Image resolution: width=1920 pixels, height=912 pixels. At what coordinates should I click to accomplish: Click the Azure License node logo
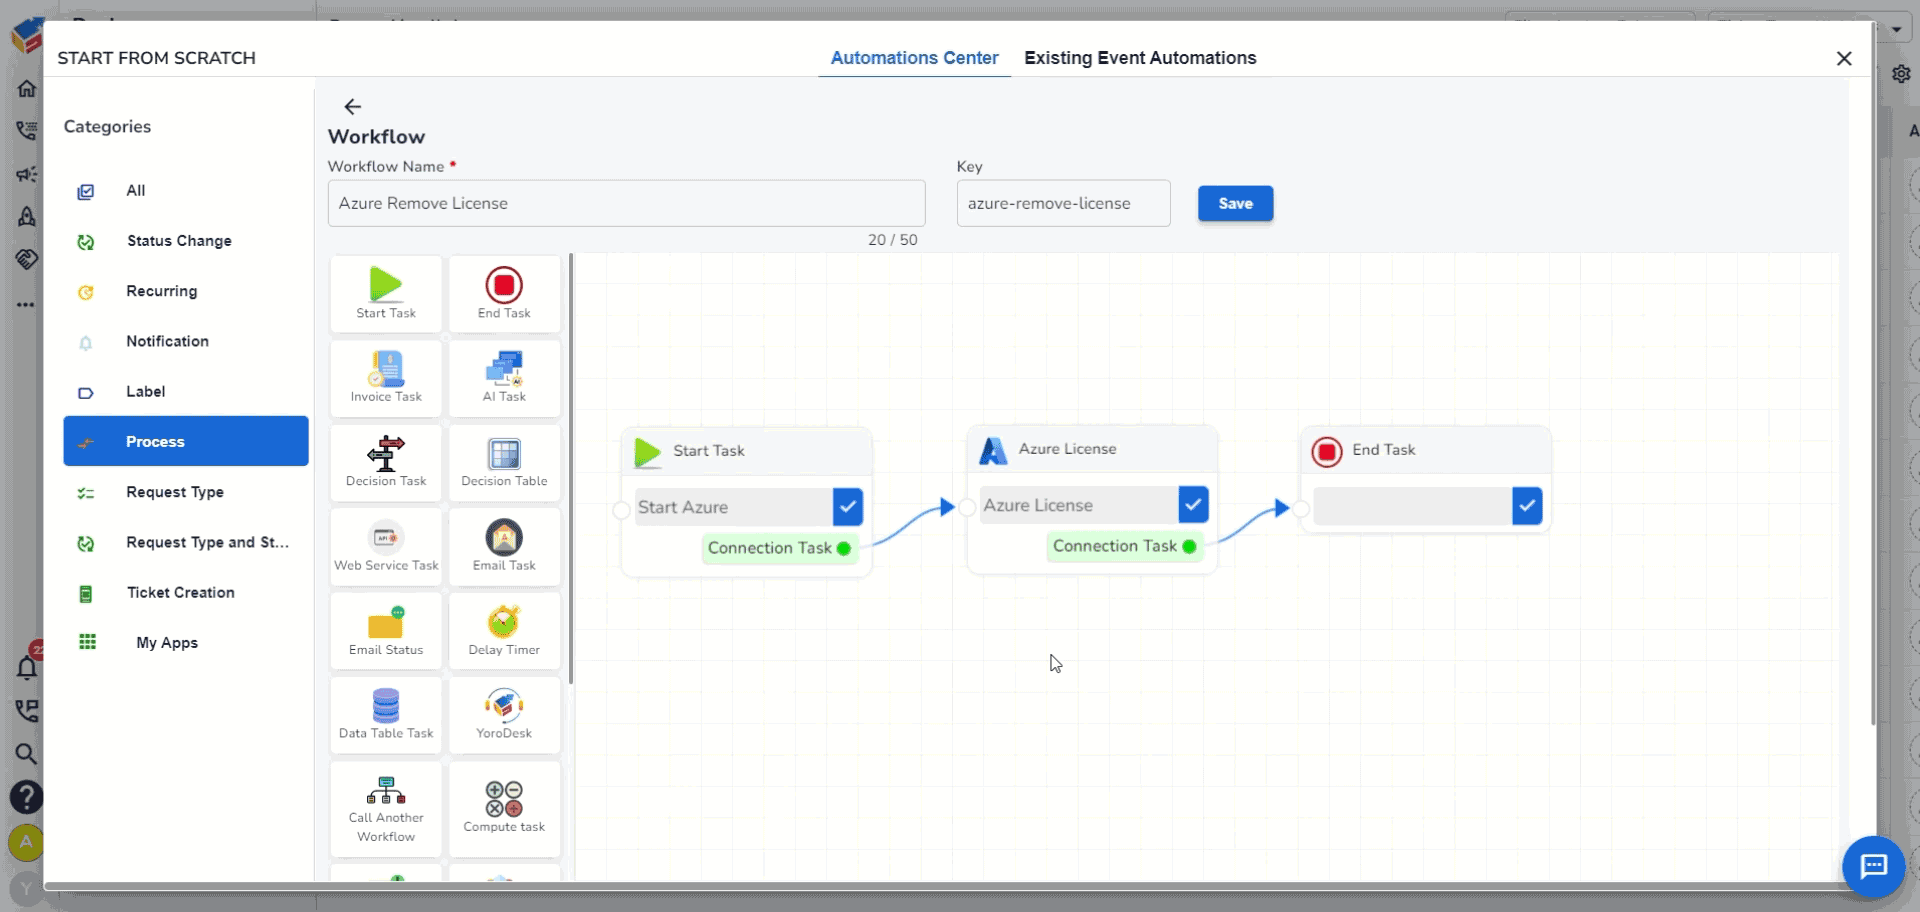993,451
